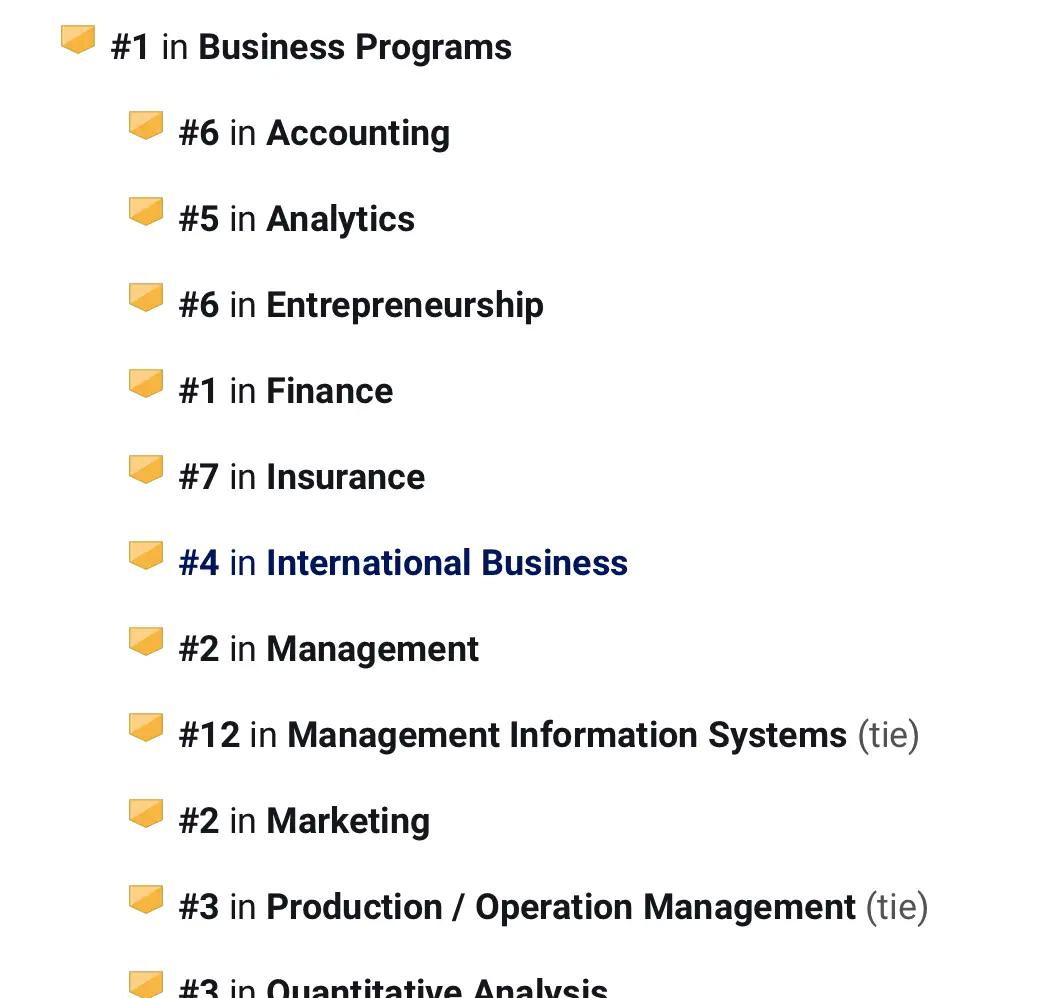Select the #2 in Marketing ranking

coord(304,821)
